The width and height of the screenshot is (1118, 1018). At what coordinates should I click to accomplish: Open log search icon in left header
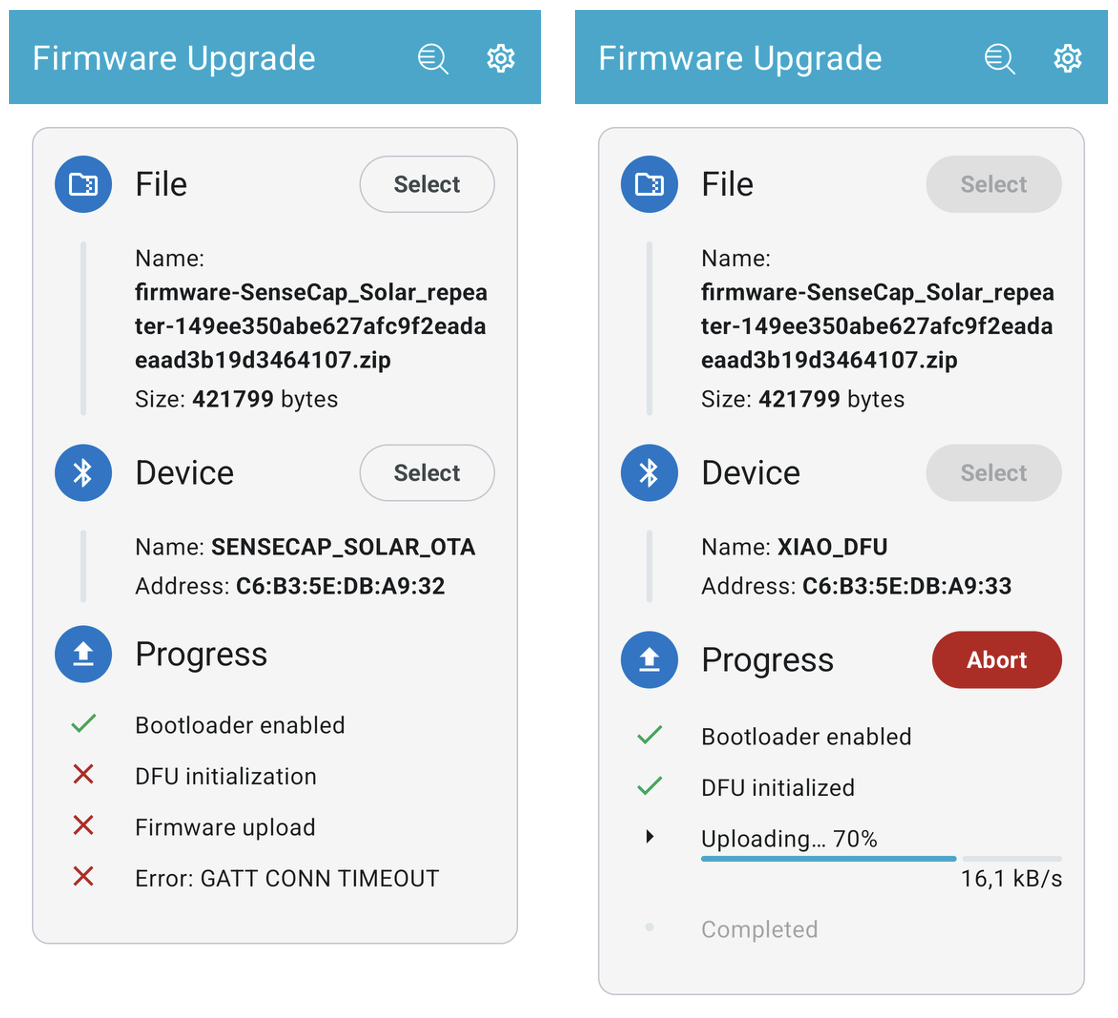click(433, 58)
